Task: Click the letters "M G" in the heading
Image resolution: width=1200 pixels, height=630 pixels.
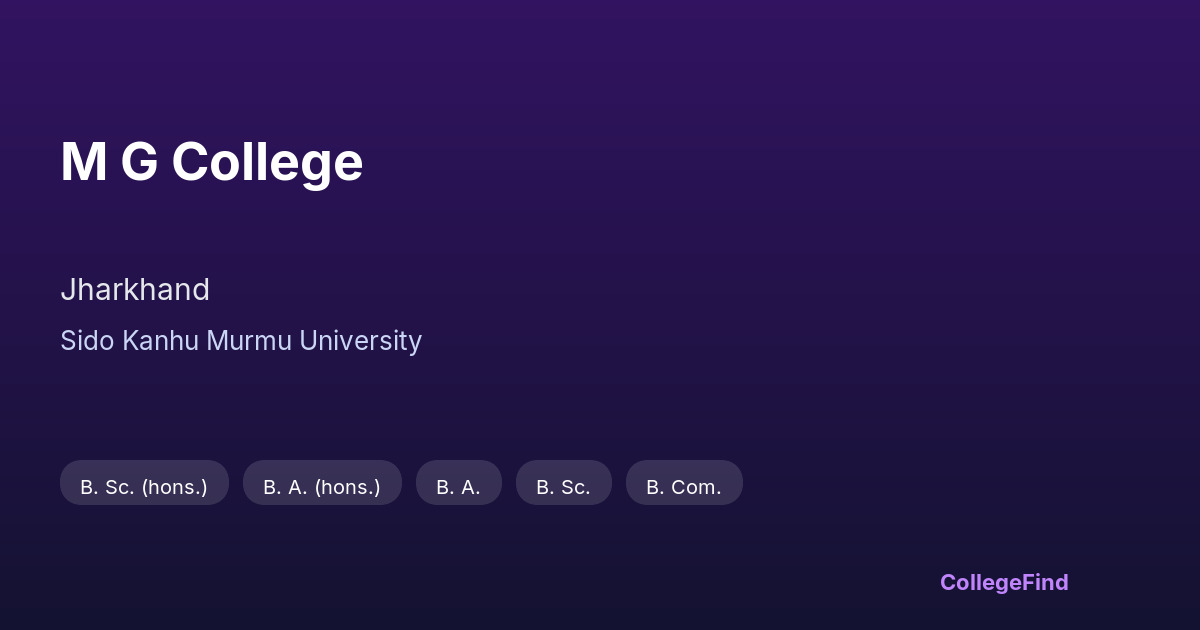Action: click(x=109, y=162)
